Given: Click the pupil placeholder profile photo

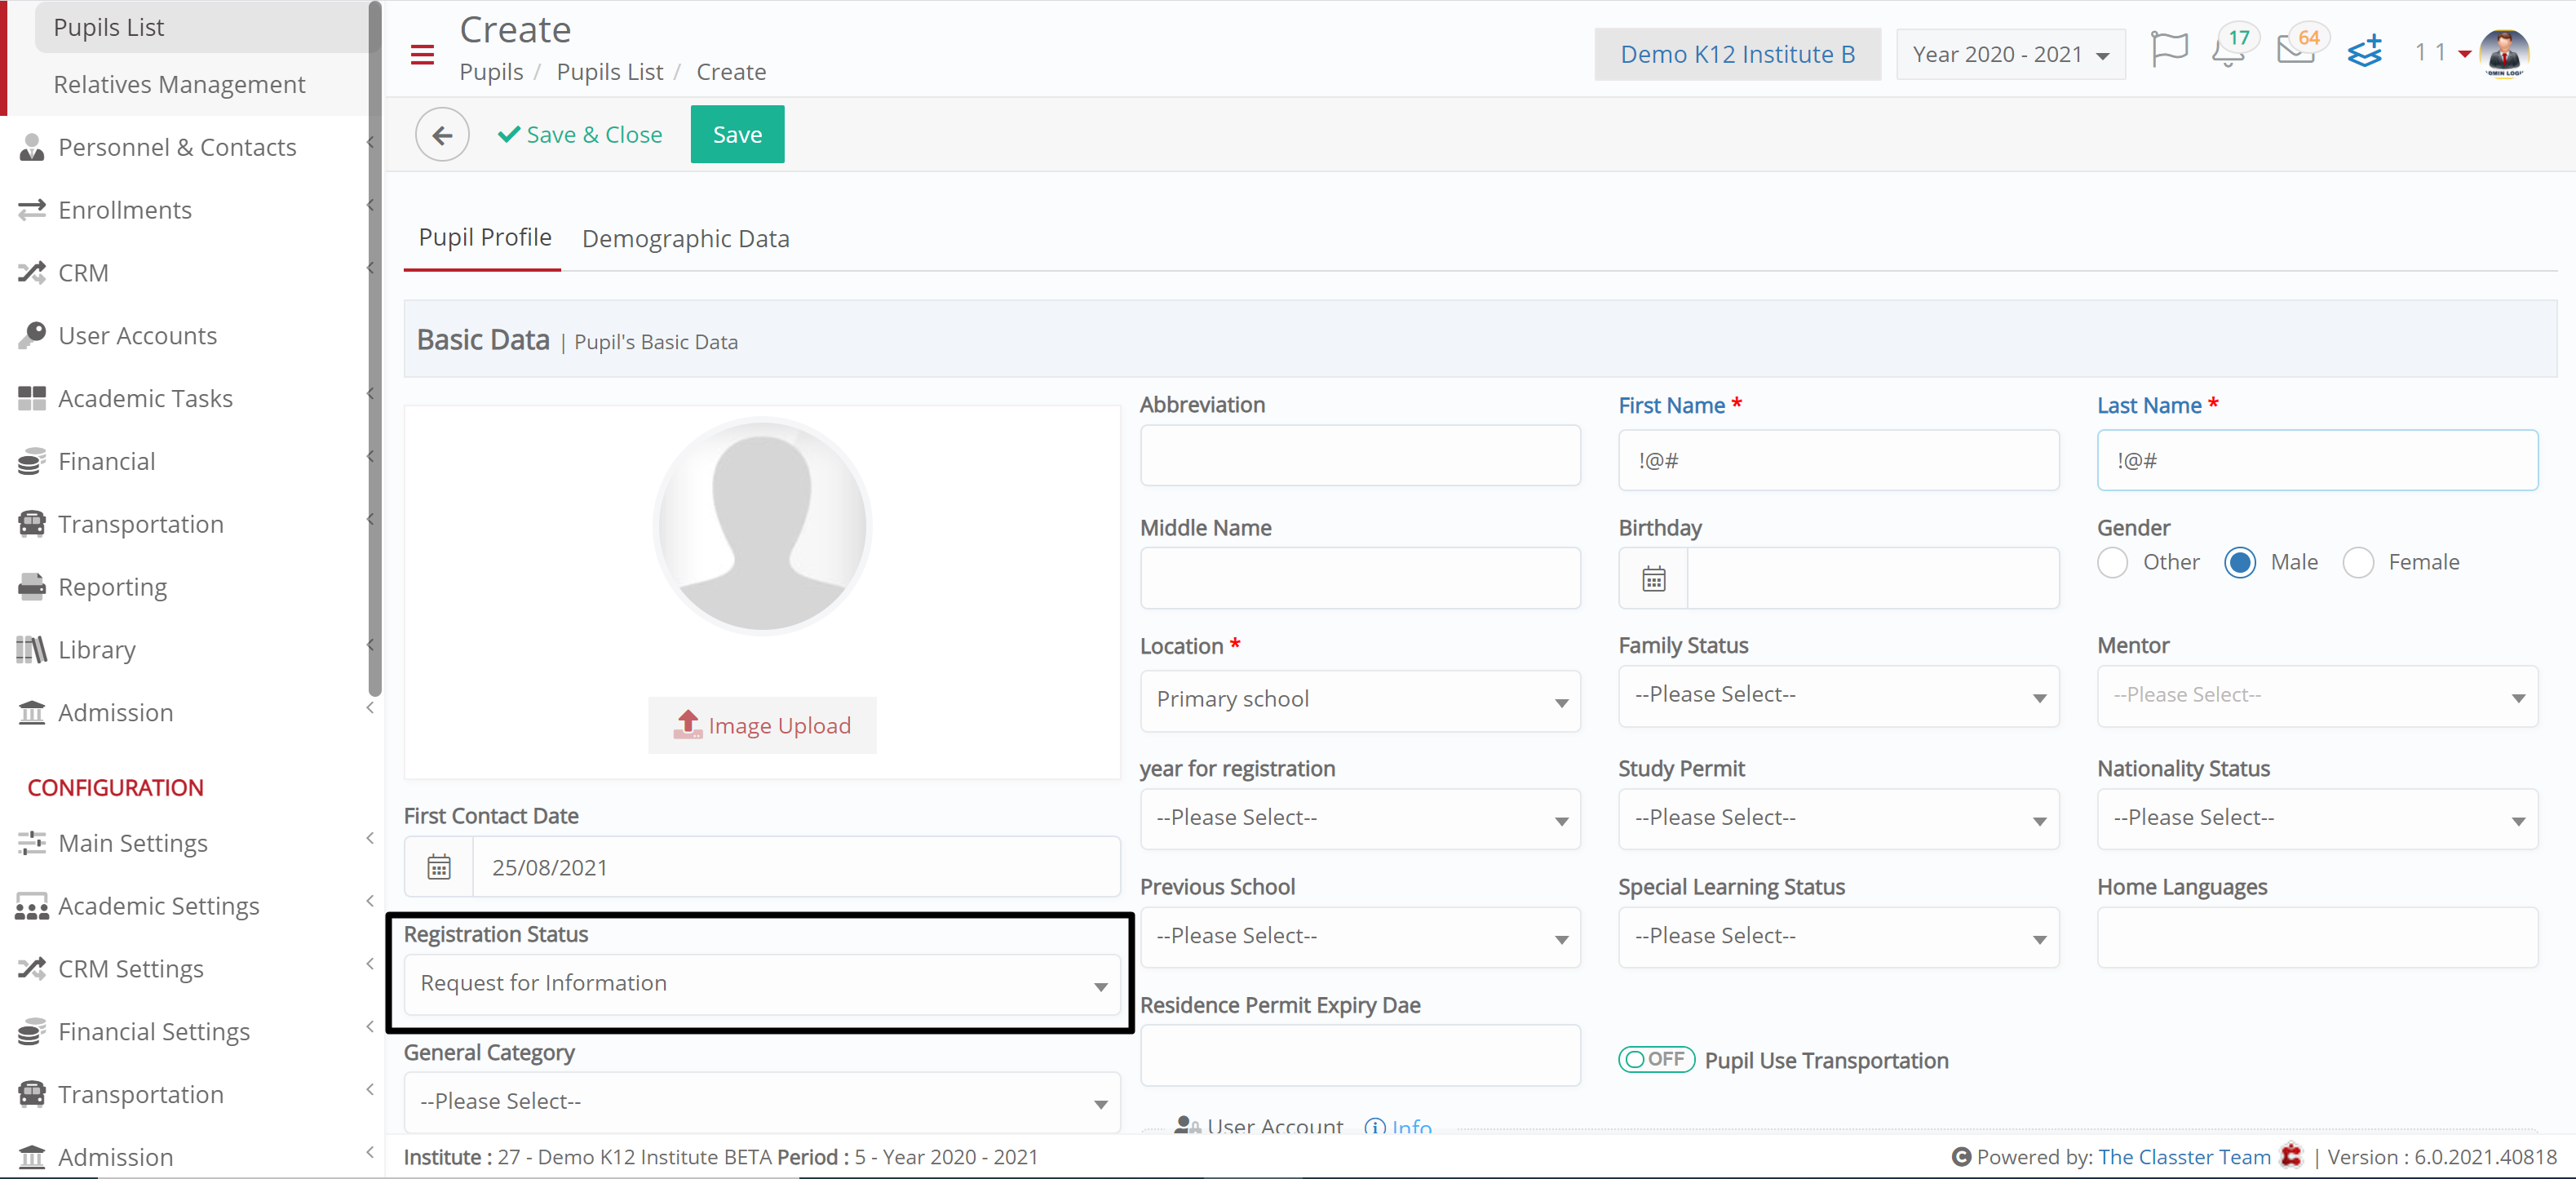Looking at the screenshot, I should [762, 526].
